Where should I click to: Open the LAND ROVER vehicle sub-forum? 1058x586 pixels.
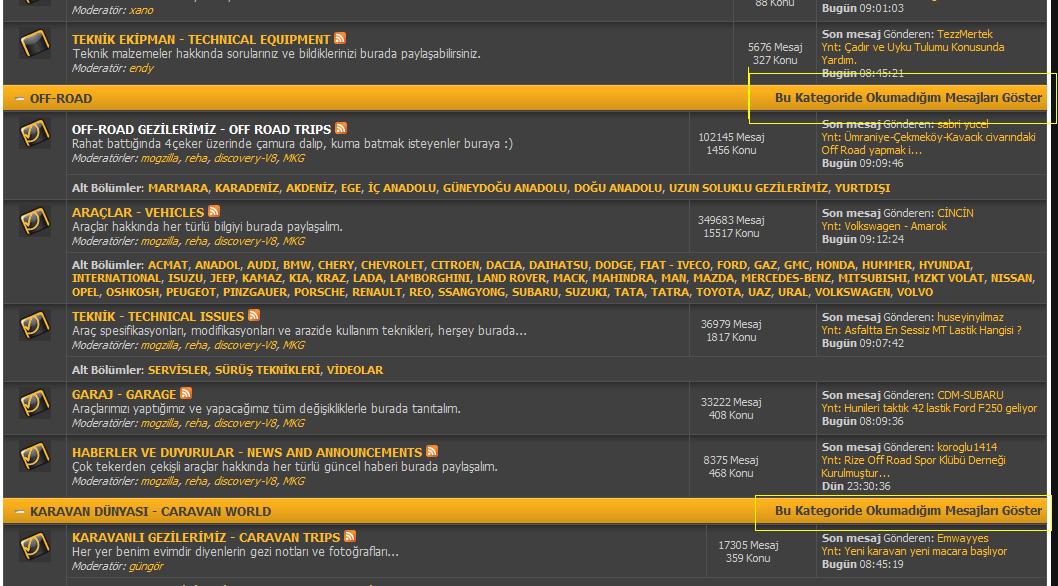511,279
